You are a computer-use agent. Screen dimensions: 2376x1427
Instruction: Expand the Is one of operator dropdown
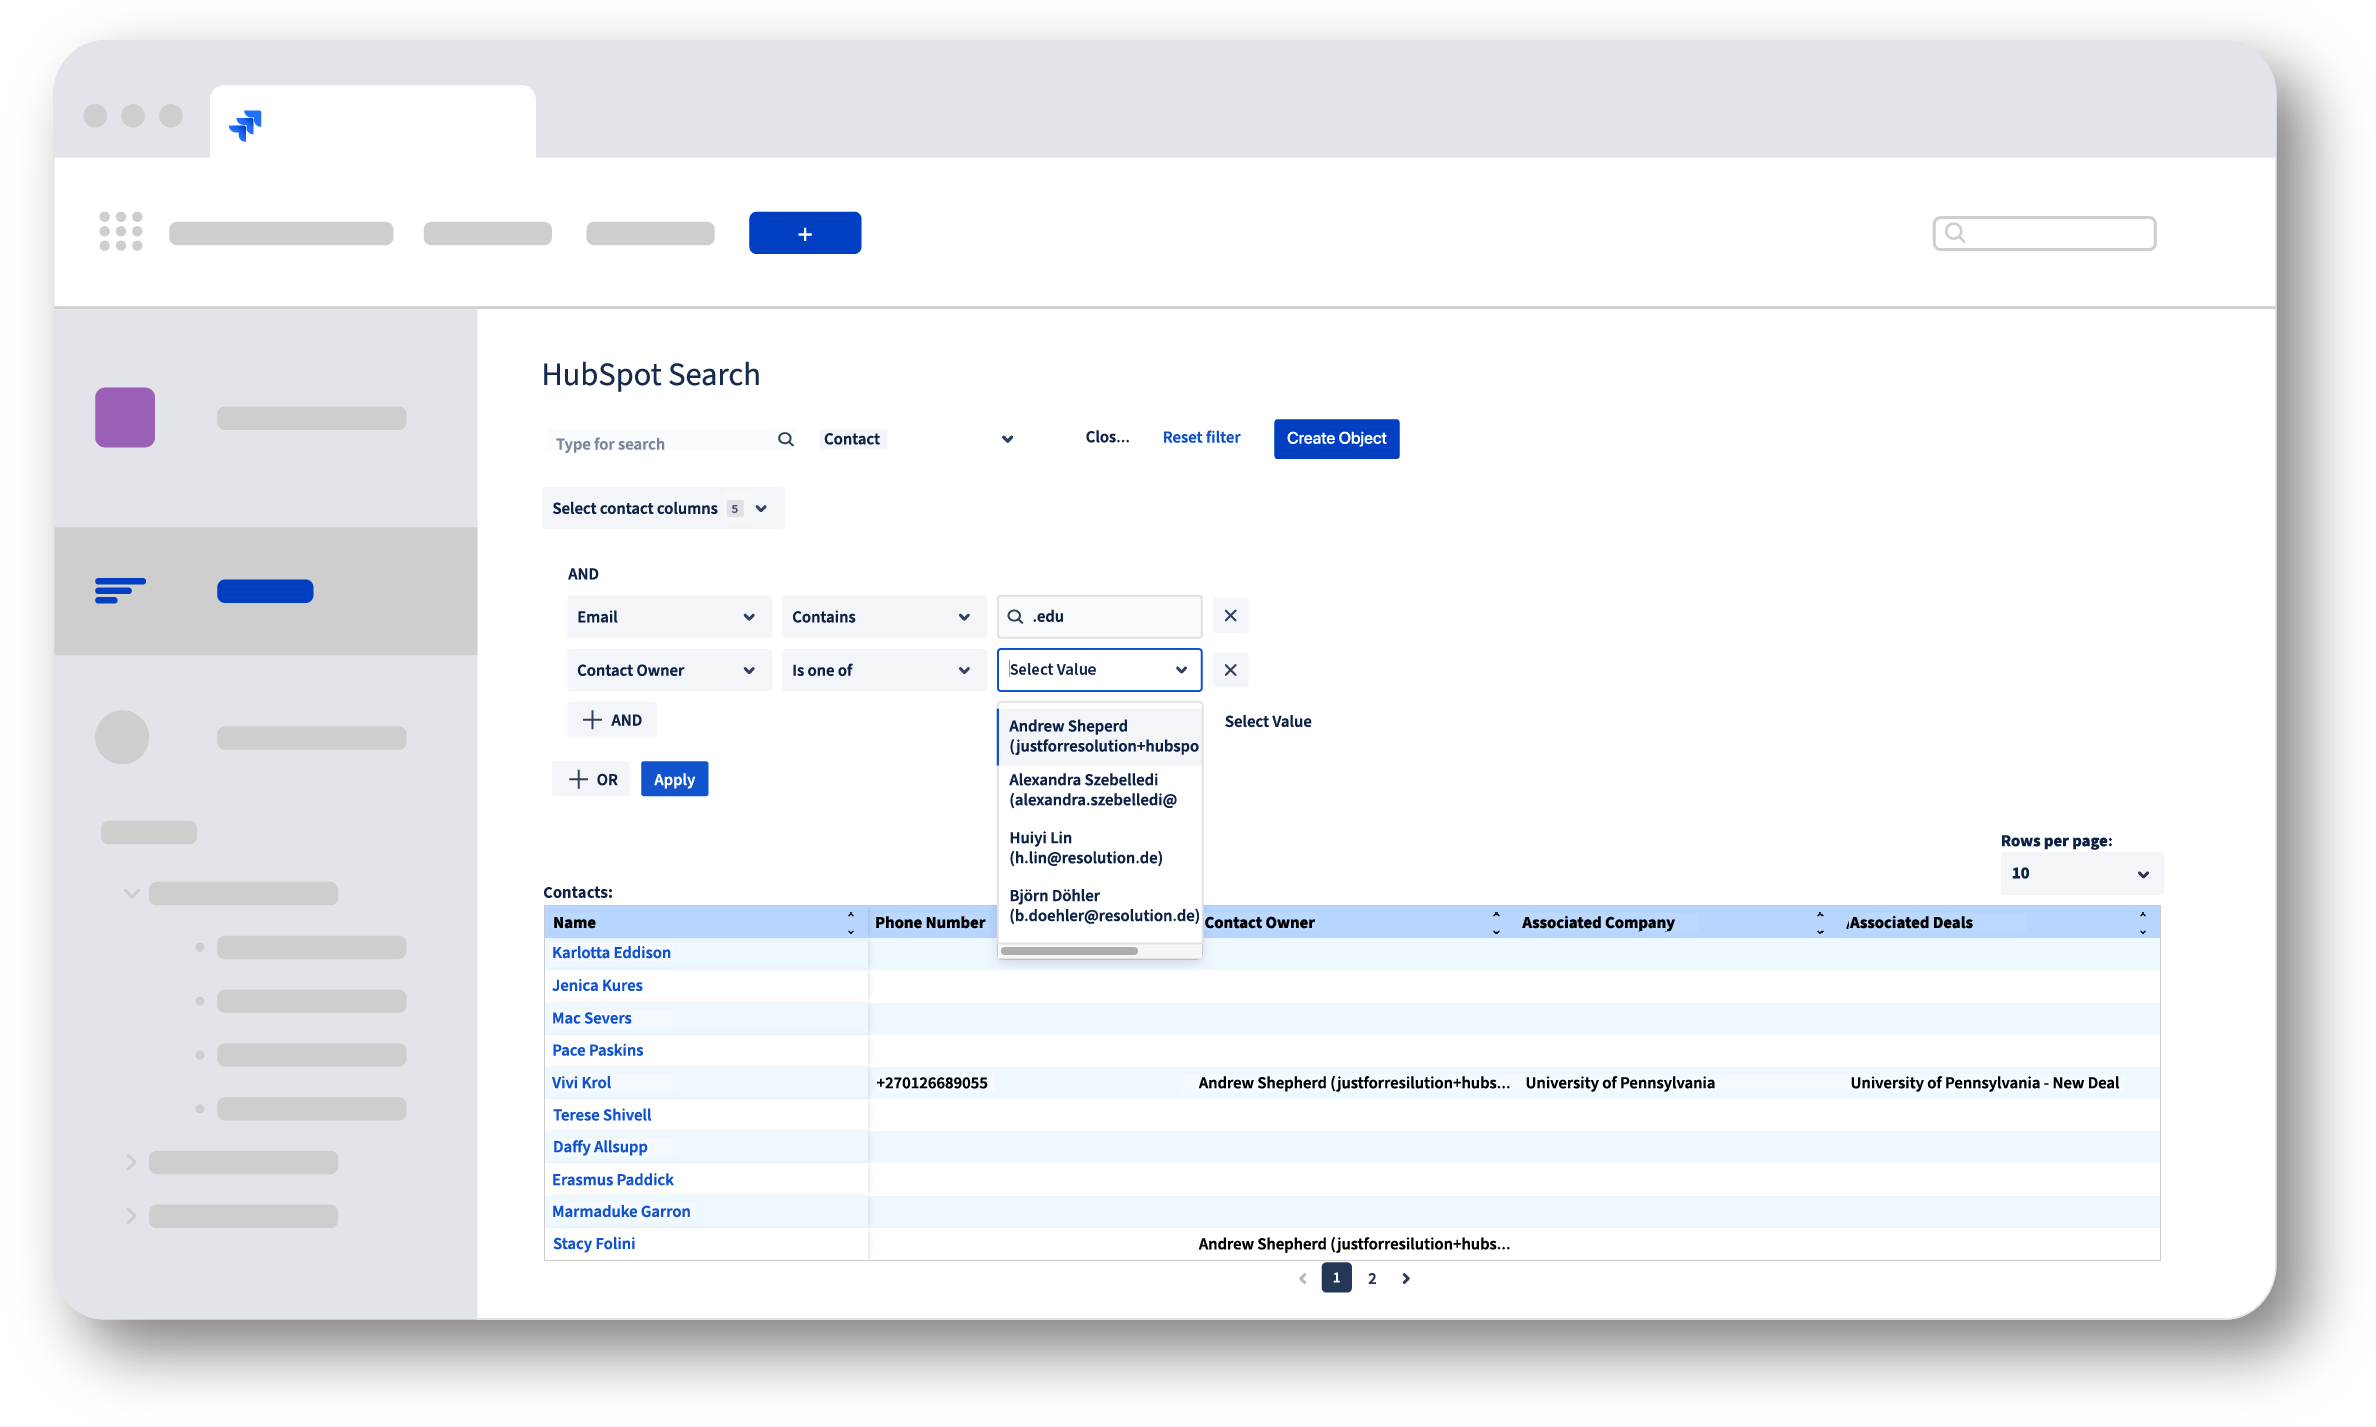(883, 669)
